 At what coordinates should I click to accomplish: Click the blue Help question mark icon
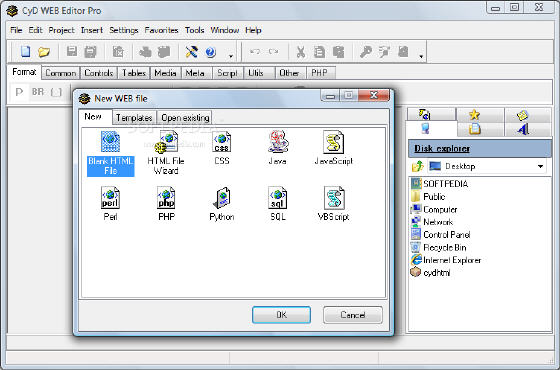pyautogui.click(x=211, y=52)
